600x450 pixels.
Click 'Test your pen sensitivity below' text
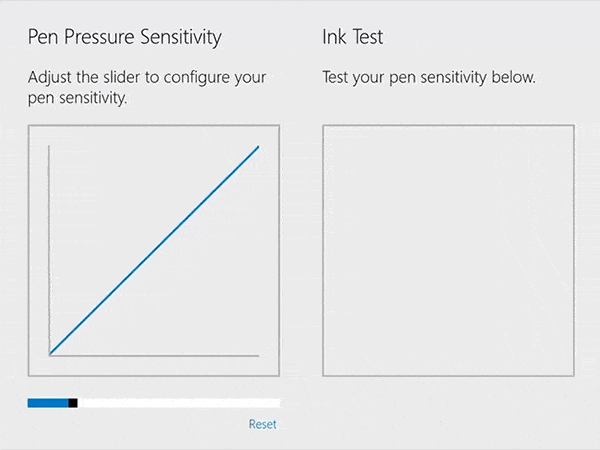click(x=430, y=77)
